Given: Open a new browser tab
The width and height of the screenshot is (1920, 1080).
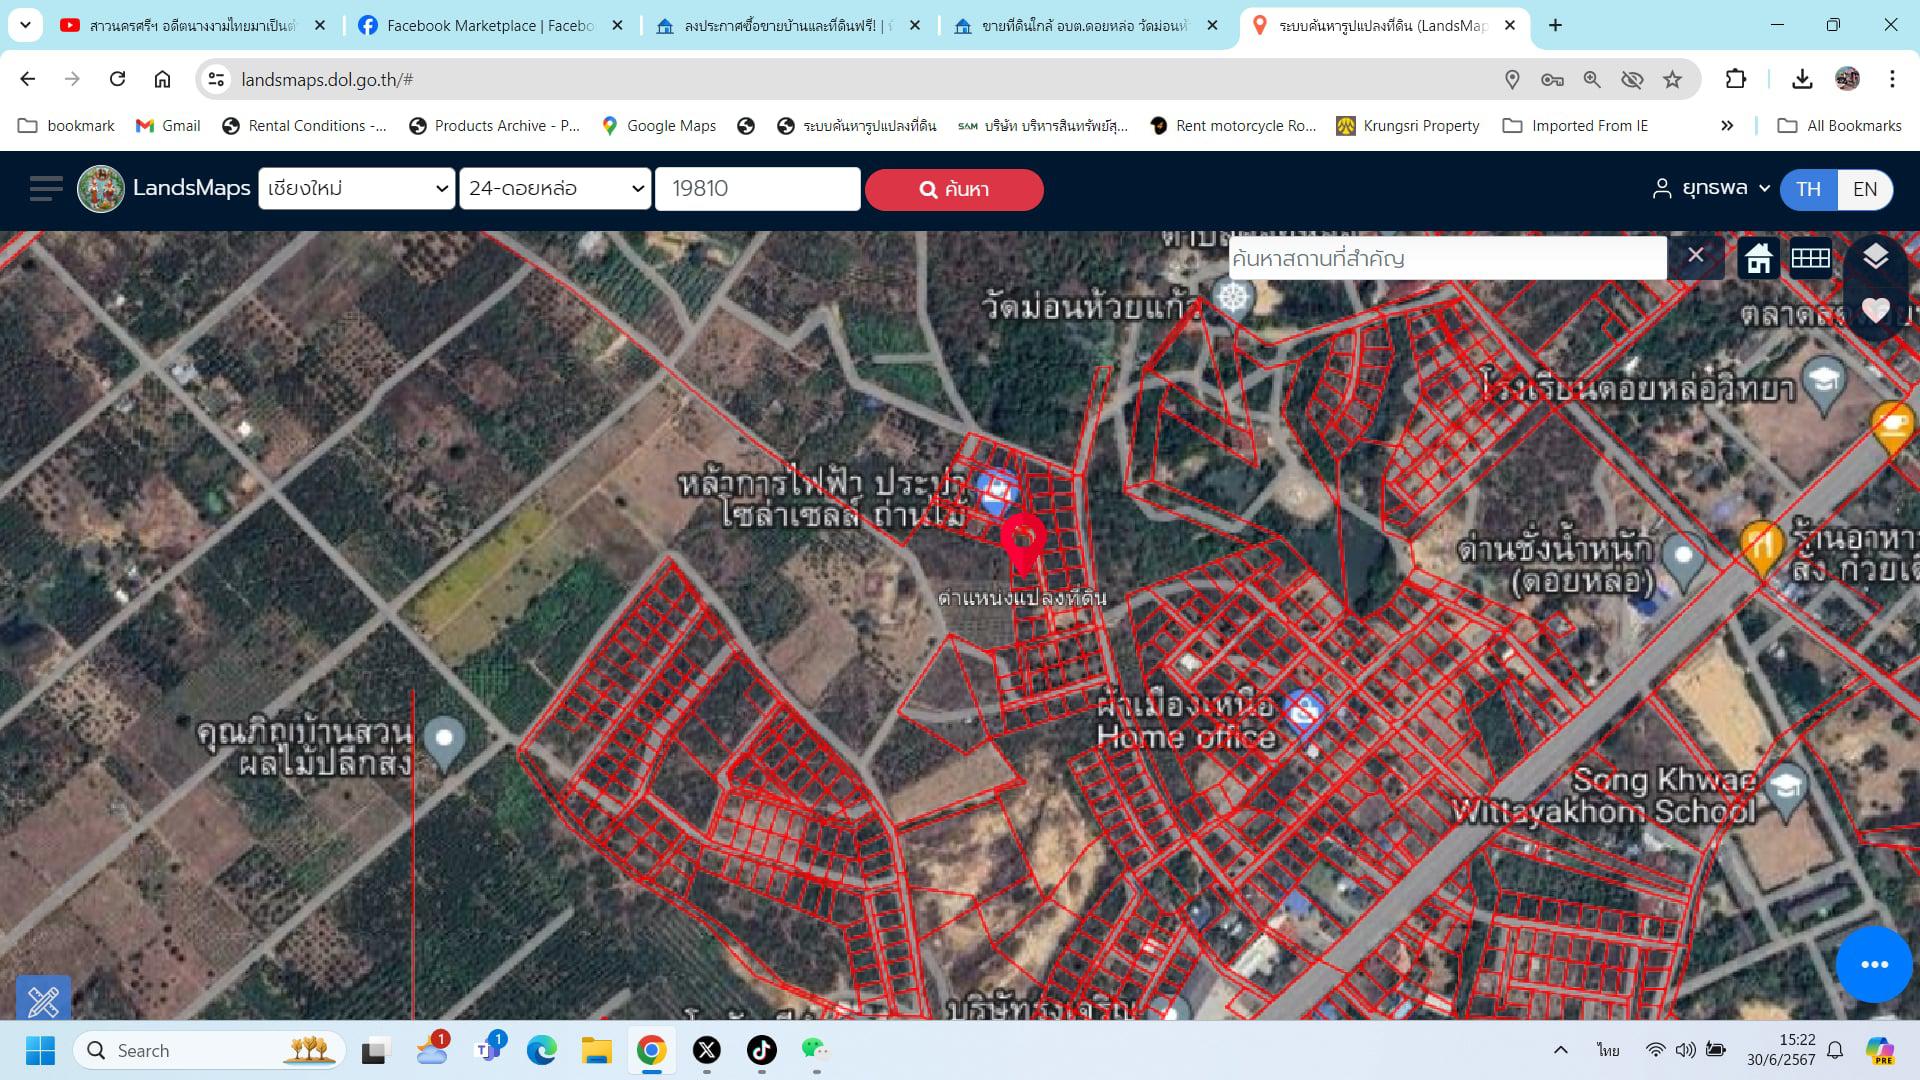Looking at the screenshot, I should (x=1555, y=26).
